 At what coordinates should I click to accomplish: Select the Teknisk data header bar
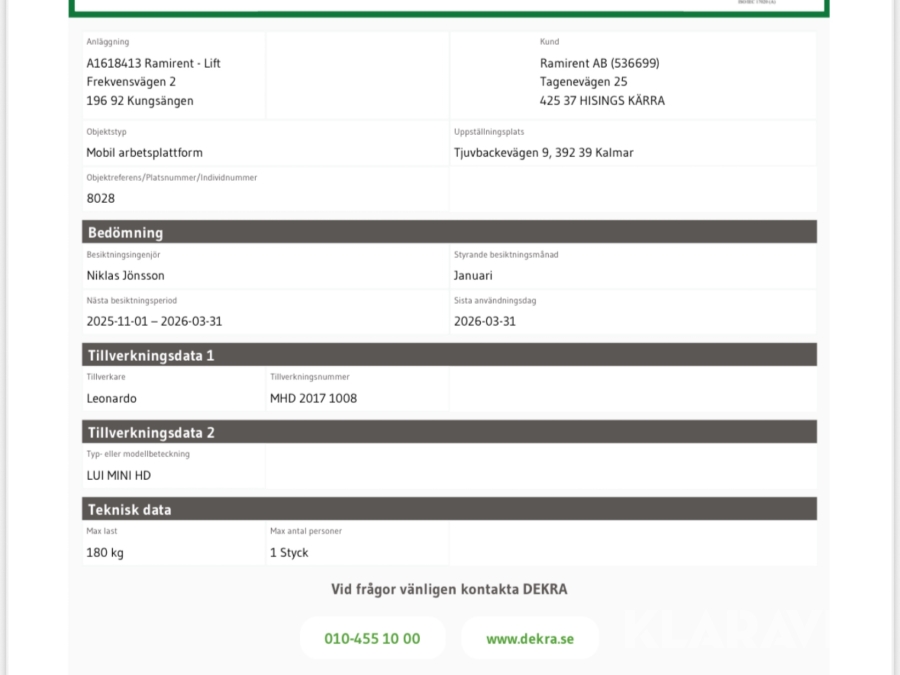(x=449, y=509)
